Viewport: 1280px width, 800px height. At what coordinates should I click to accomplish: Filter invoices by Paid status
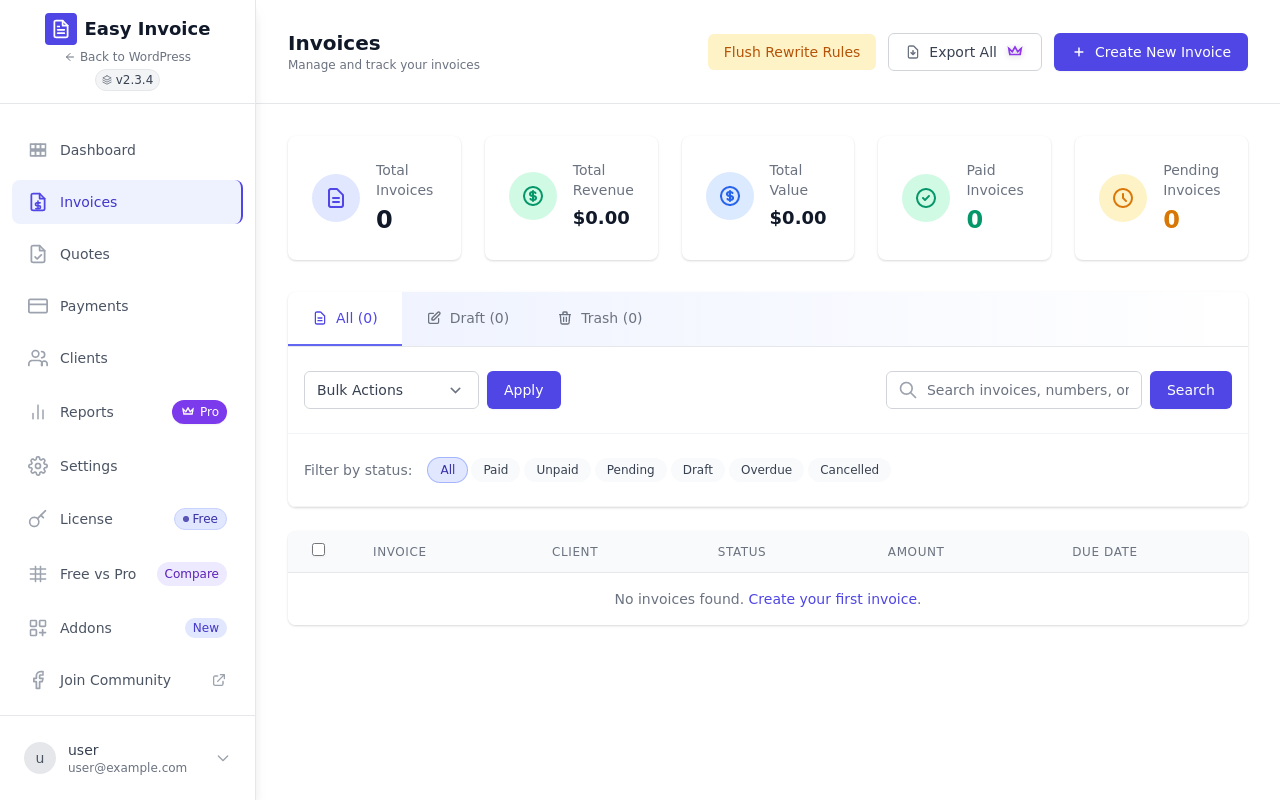pos(496,470)
